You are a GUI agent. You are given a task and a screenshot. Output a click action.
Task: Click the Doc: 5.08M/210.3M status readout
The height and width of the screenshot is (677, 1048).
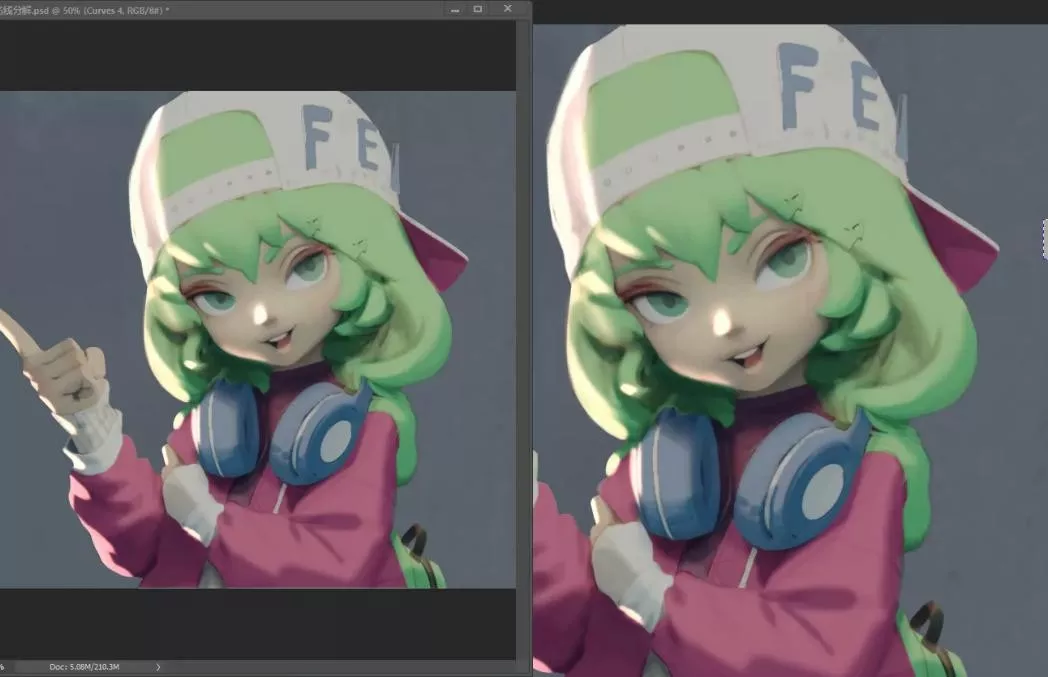coord(84,667)
